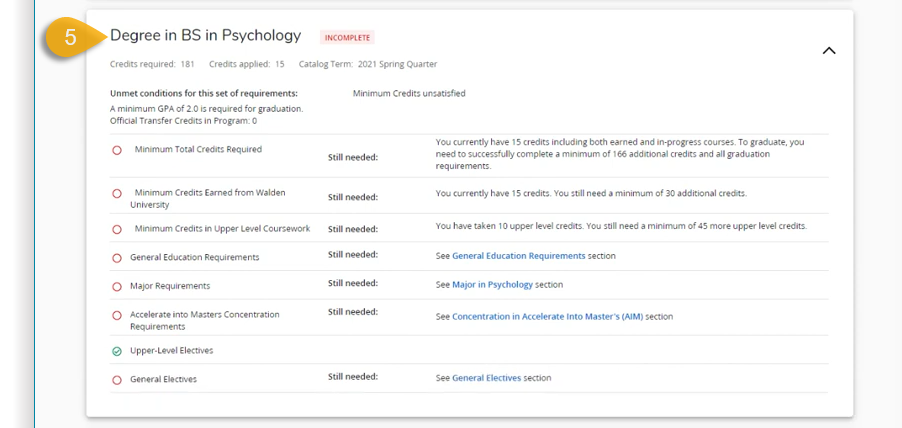Click 'Catalog Term: 2021 Spring Quarter' text
Screen dimensions: 902x428
[368, 64]
